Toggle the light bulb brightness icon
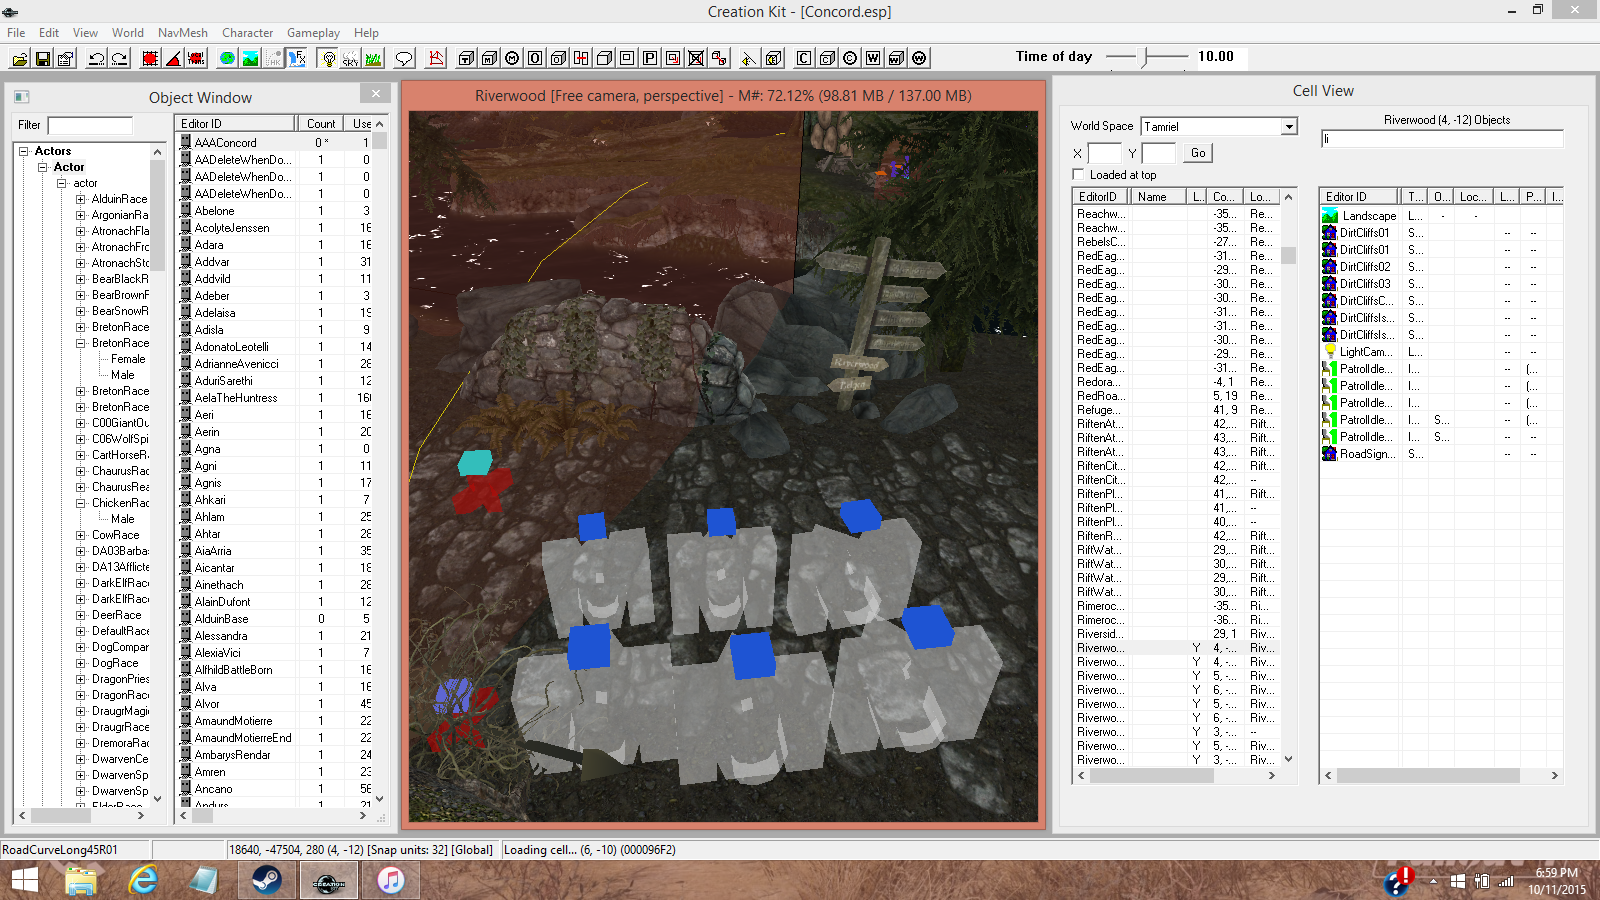Screen dimensions: 1600x900 click(x=328, y=58)
